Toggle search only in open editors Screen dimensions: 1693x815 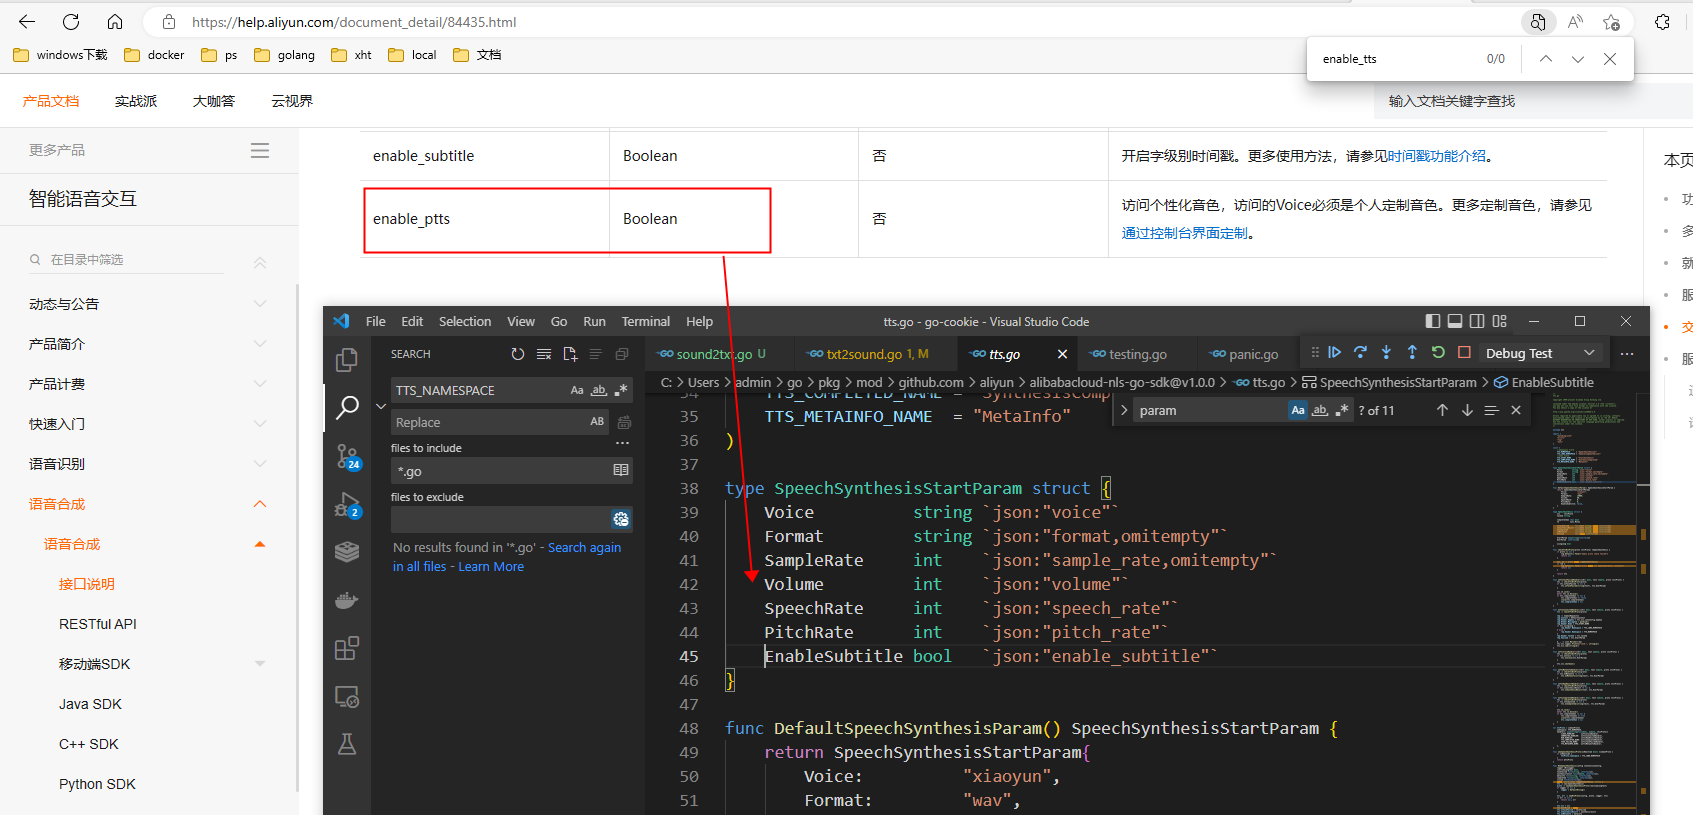(621, 470)
